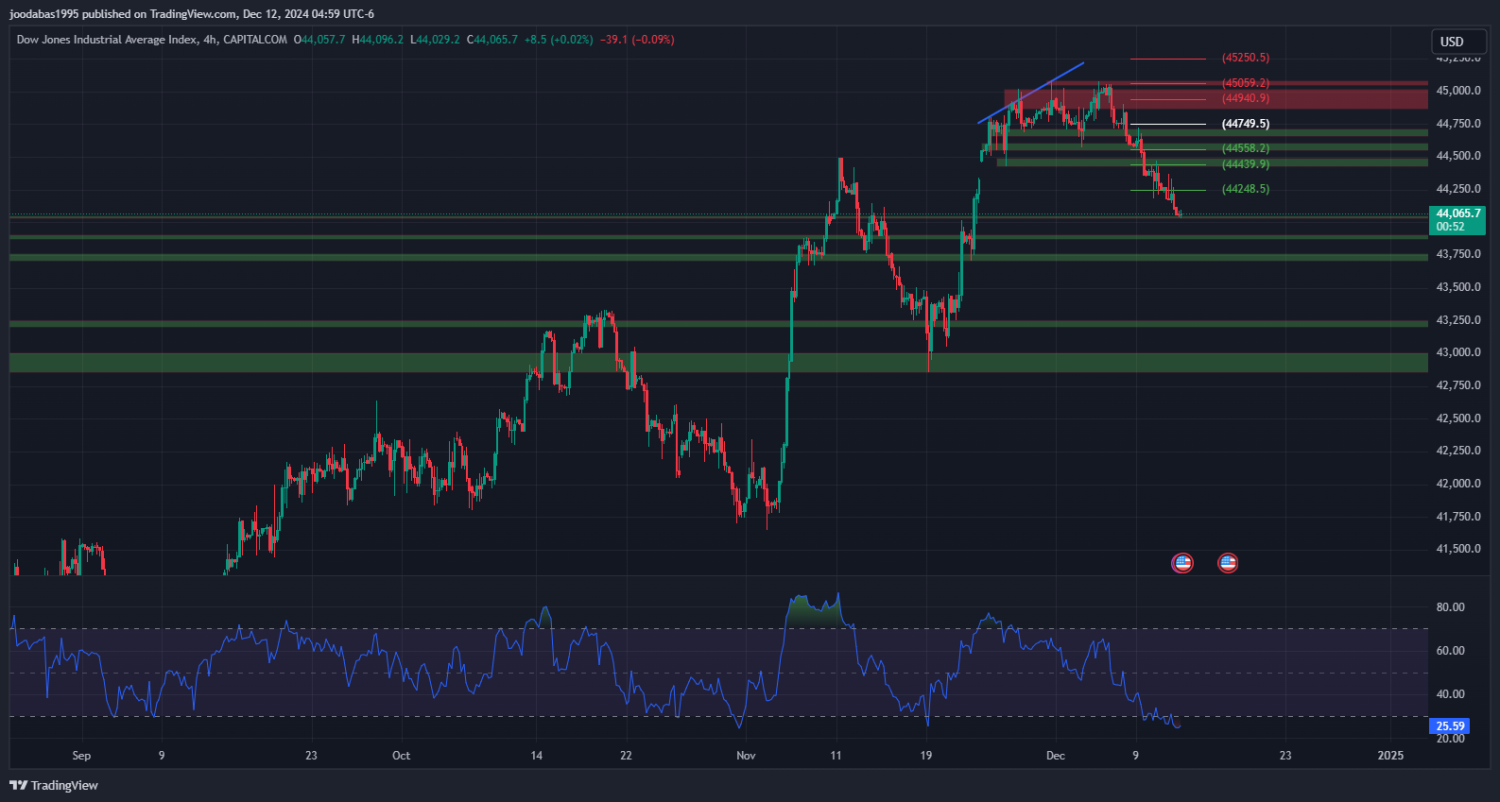This screenshot has width=1500, height=802.
Task: Click the green 44248.5 price level label
Action: [x=1245, y=189]
